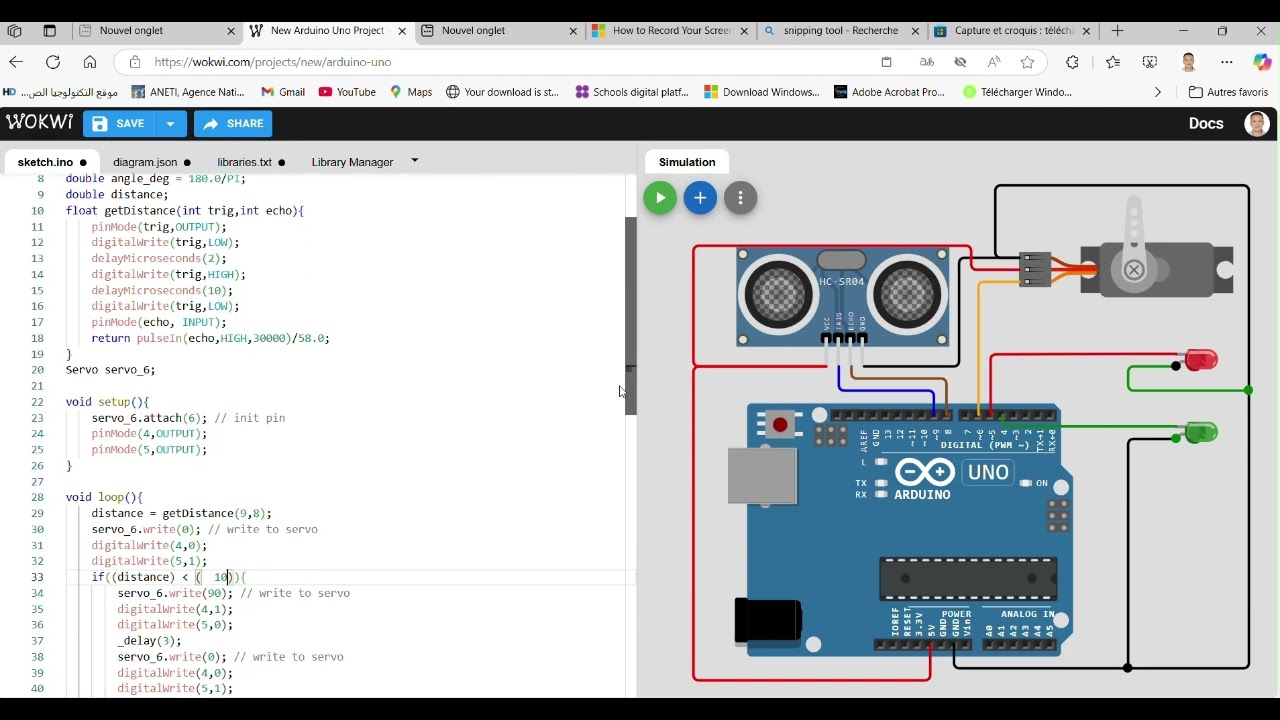Open the new tab plus button
This screenshot has height=720, width=1280.
1117,31
